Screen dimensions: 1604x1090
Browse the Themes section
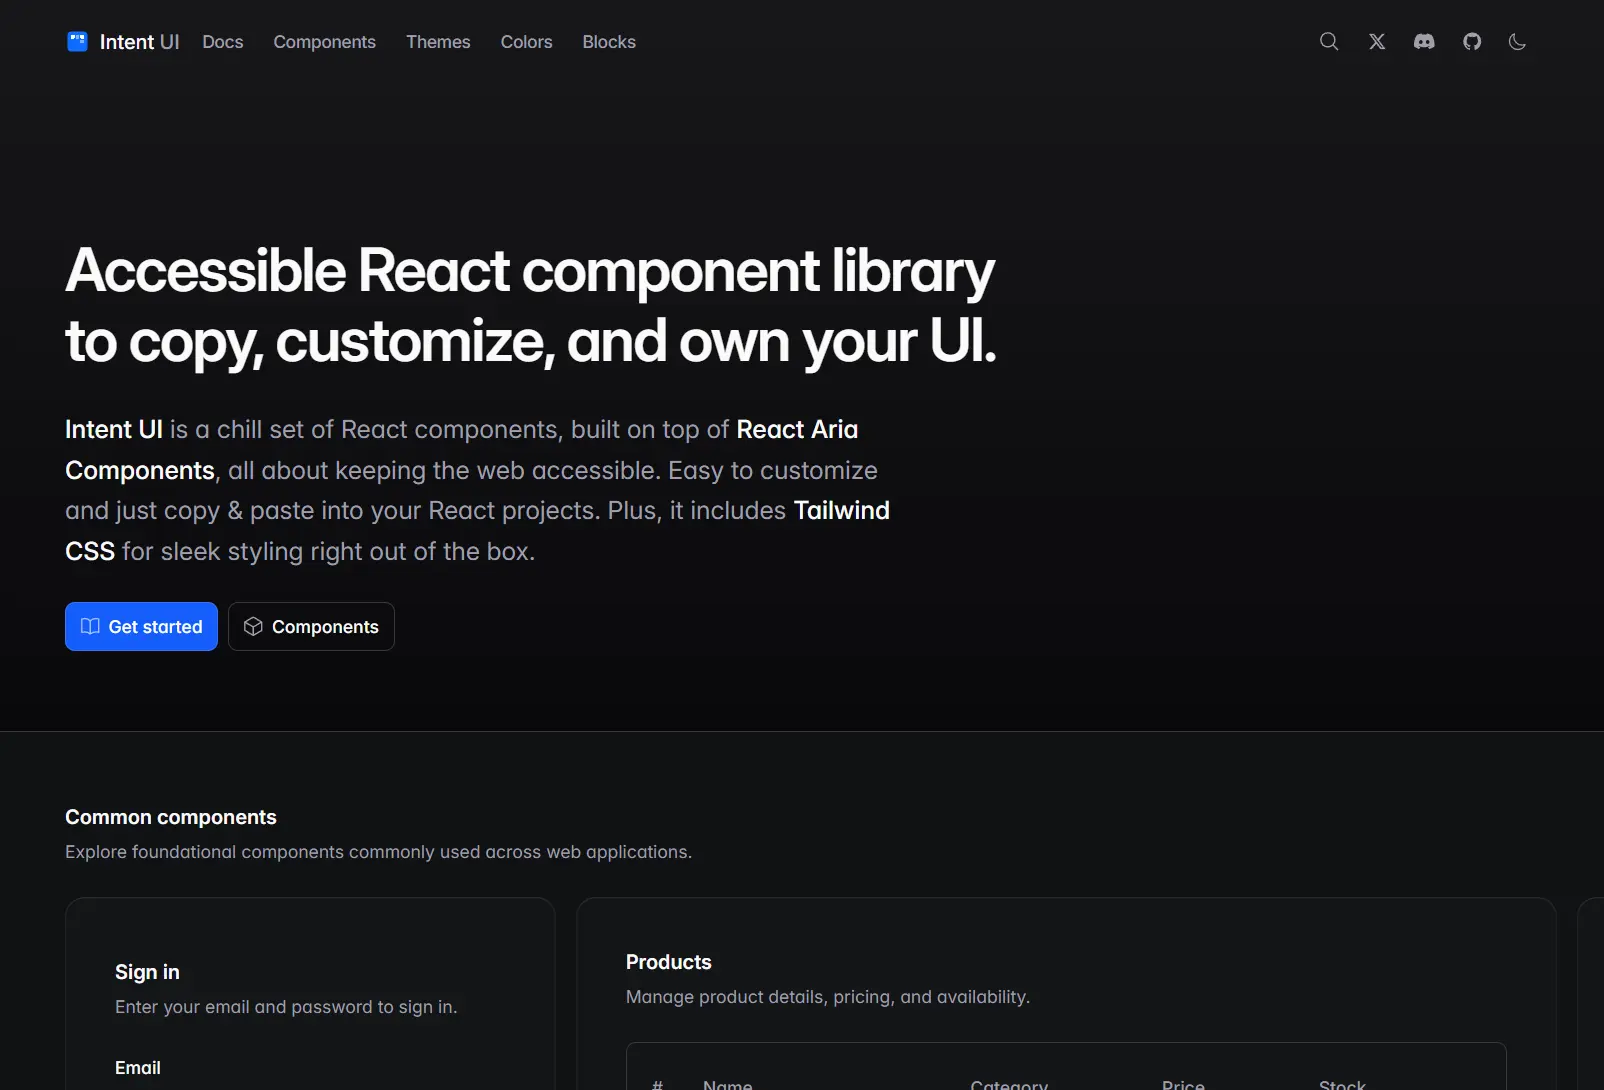pos(438,42)
